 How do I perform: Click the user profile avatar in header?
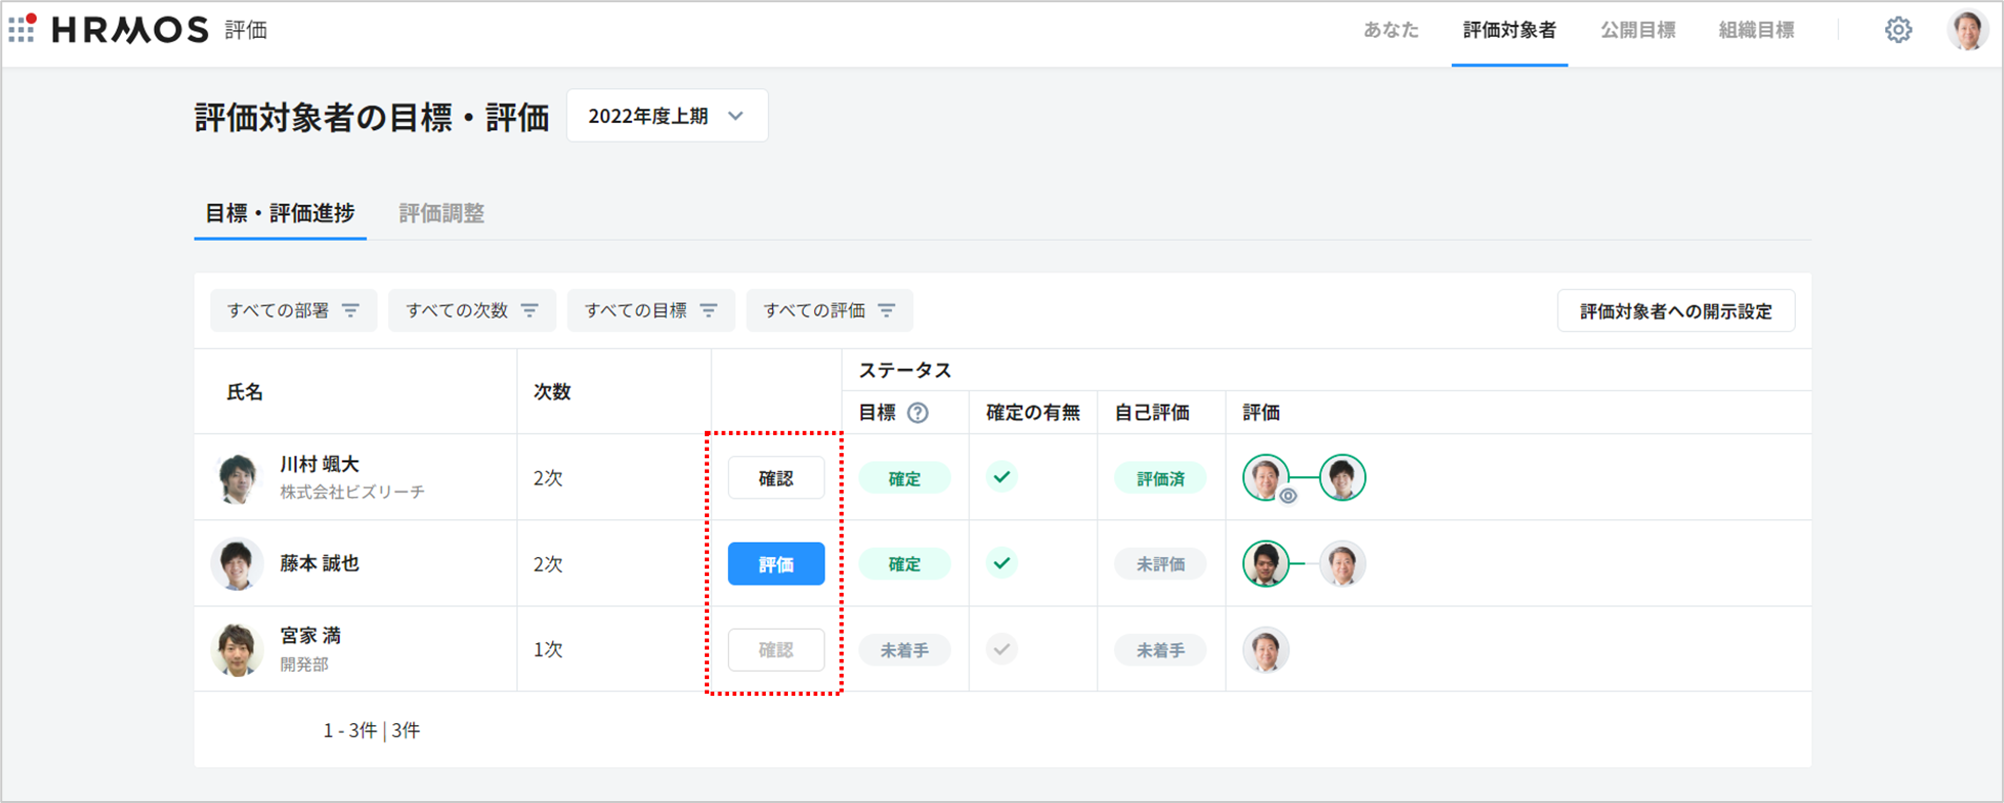(1967, 30)
